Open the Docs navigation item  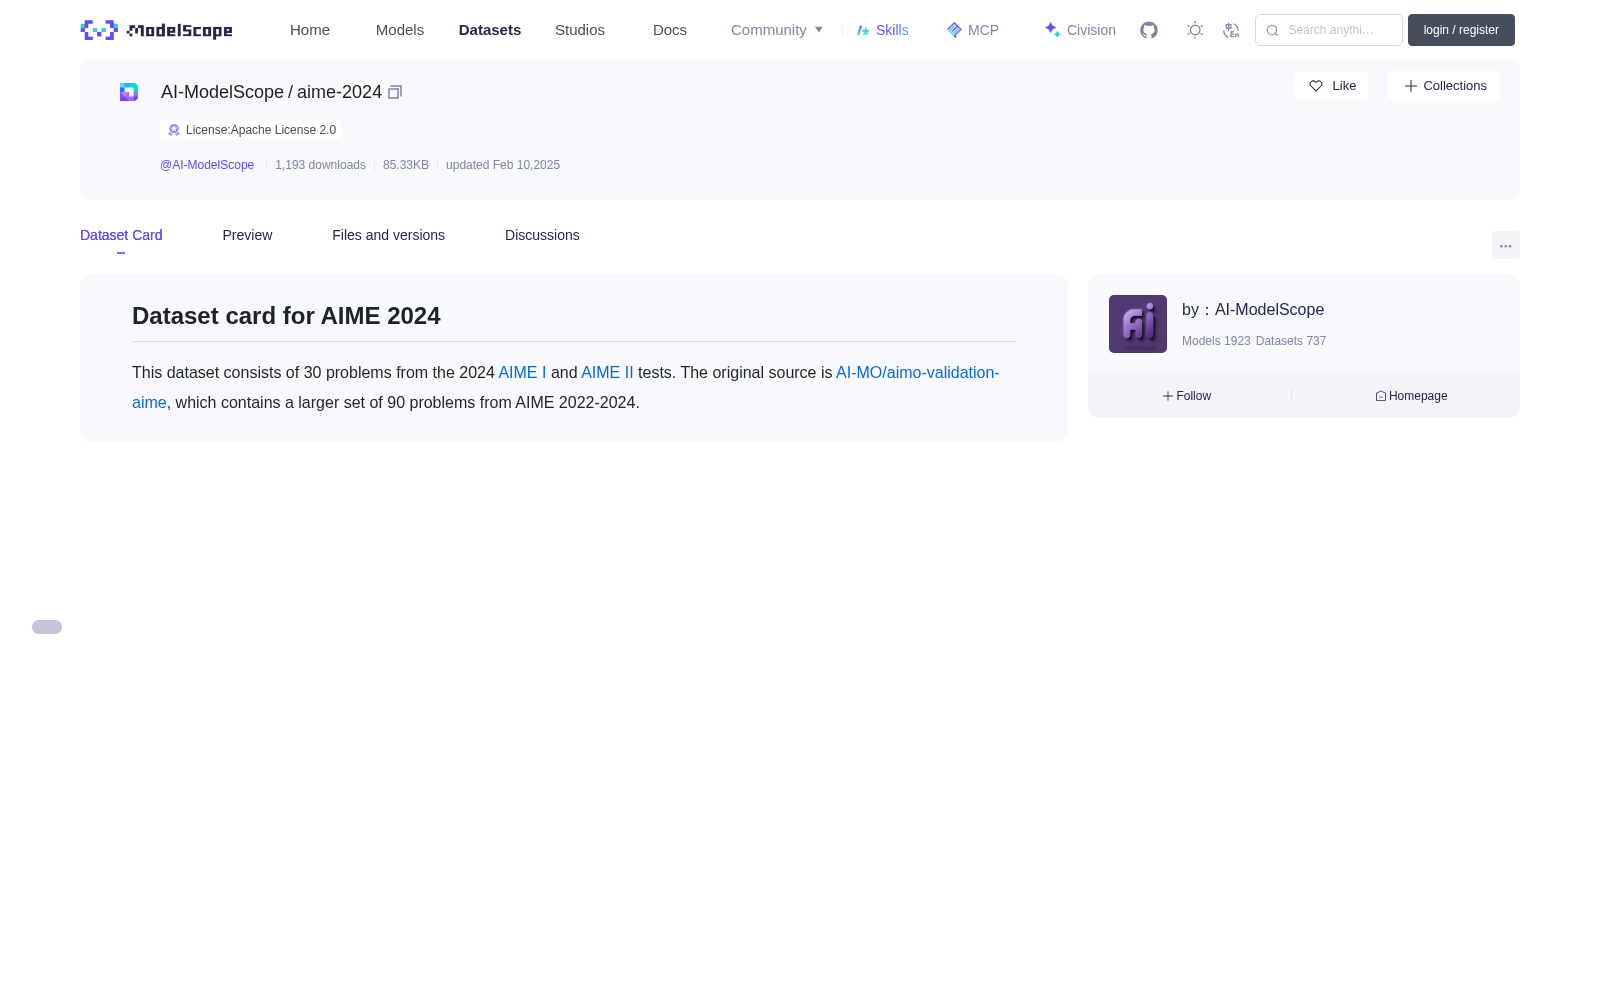click(x=670, y=30)
